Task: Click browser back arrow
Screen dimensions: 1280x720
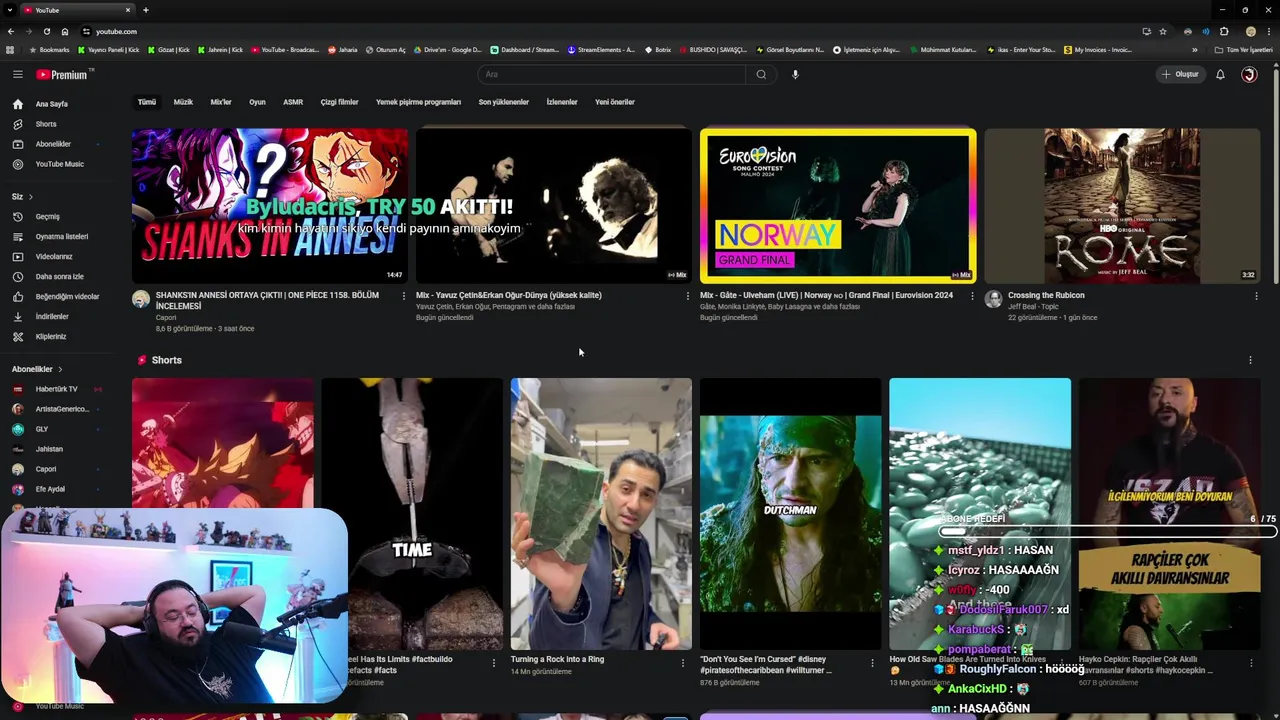Action: point(11,31)
